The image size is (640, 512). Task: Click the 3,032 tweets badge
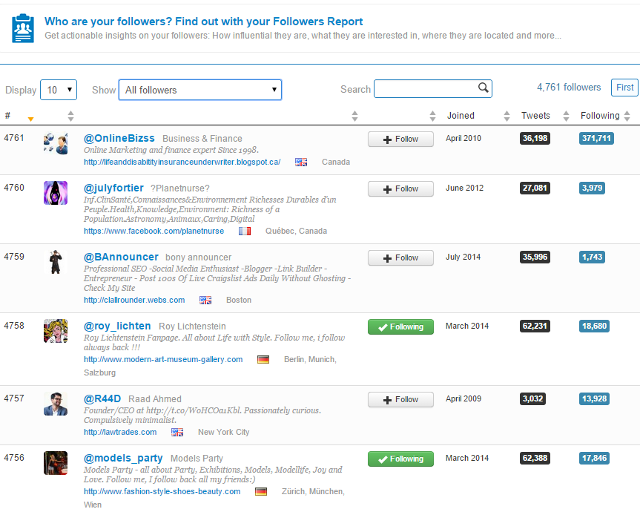click(533, 399)
